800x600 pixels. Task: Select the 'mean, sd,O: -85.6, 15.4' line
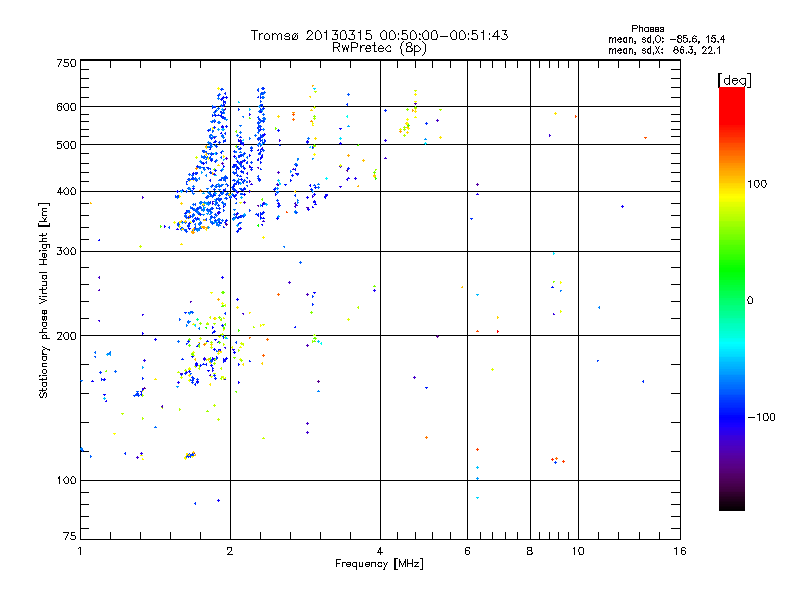click(666, 39)
